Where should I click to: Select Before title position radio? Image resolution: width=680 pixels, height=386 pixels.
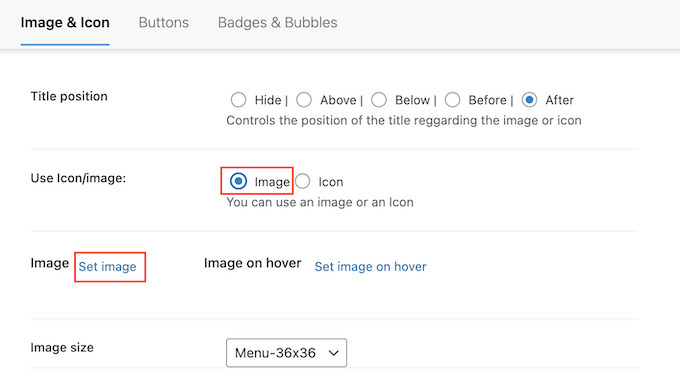452,100
